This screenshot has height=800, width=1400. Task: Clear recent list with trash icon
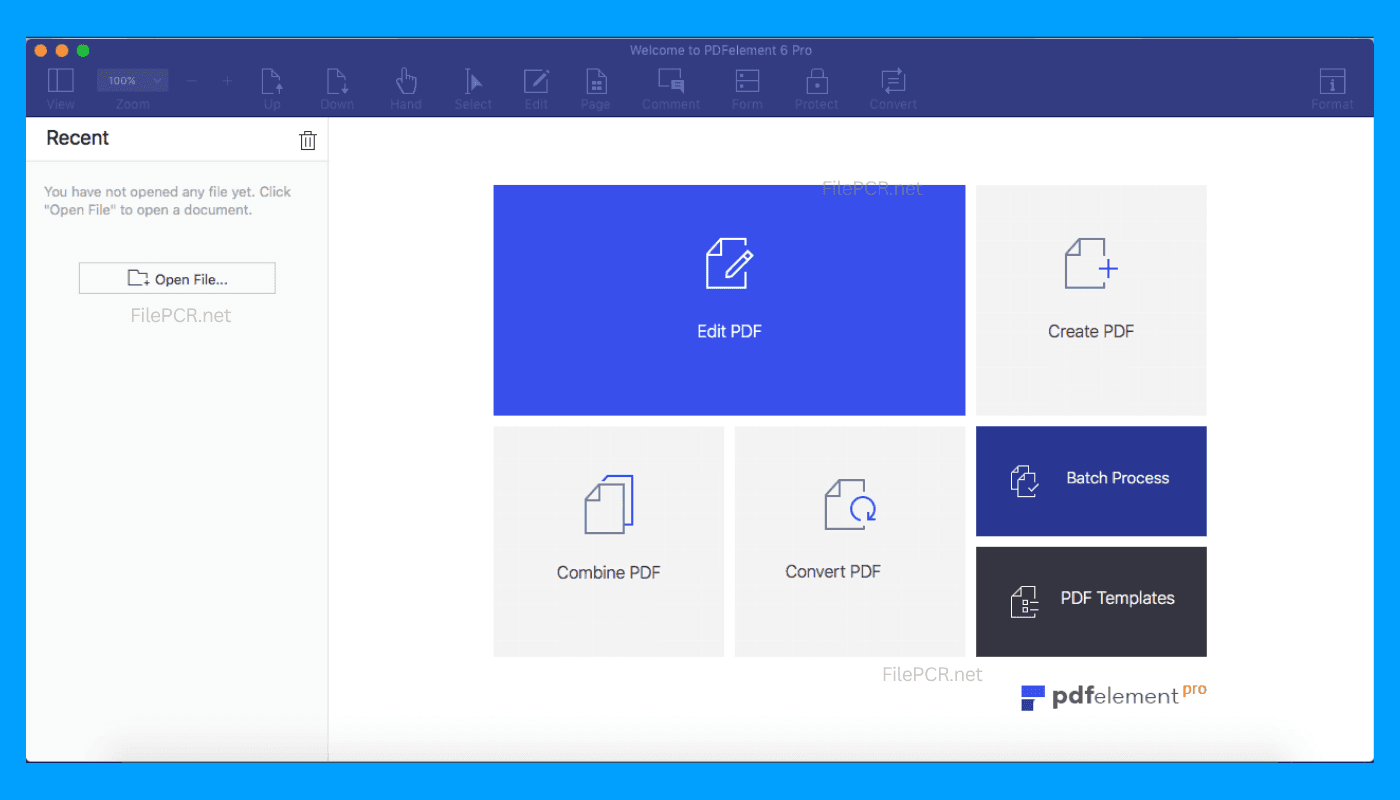[x=308, y=140]
